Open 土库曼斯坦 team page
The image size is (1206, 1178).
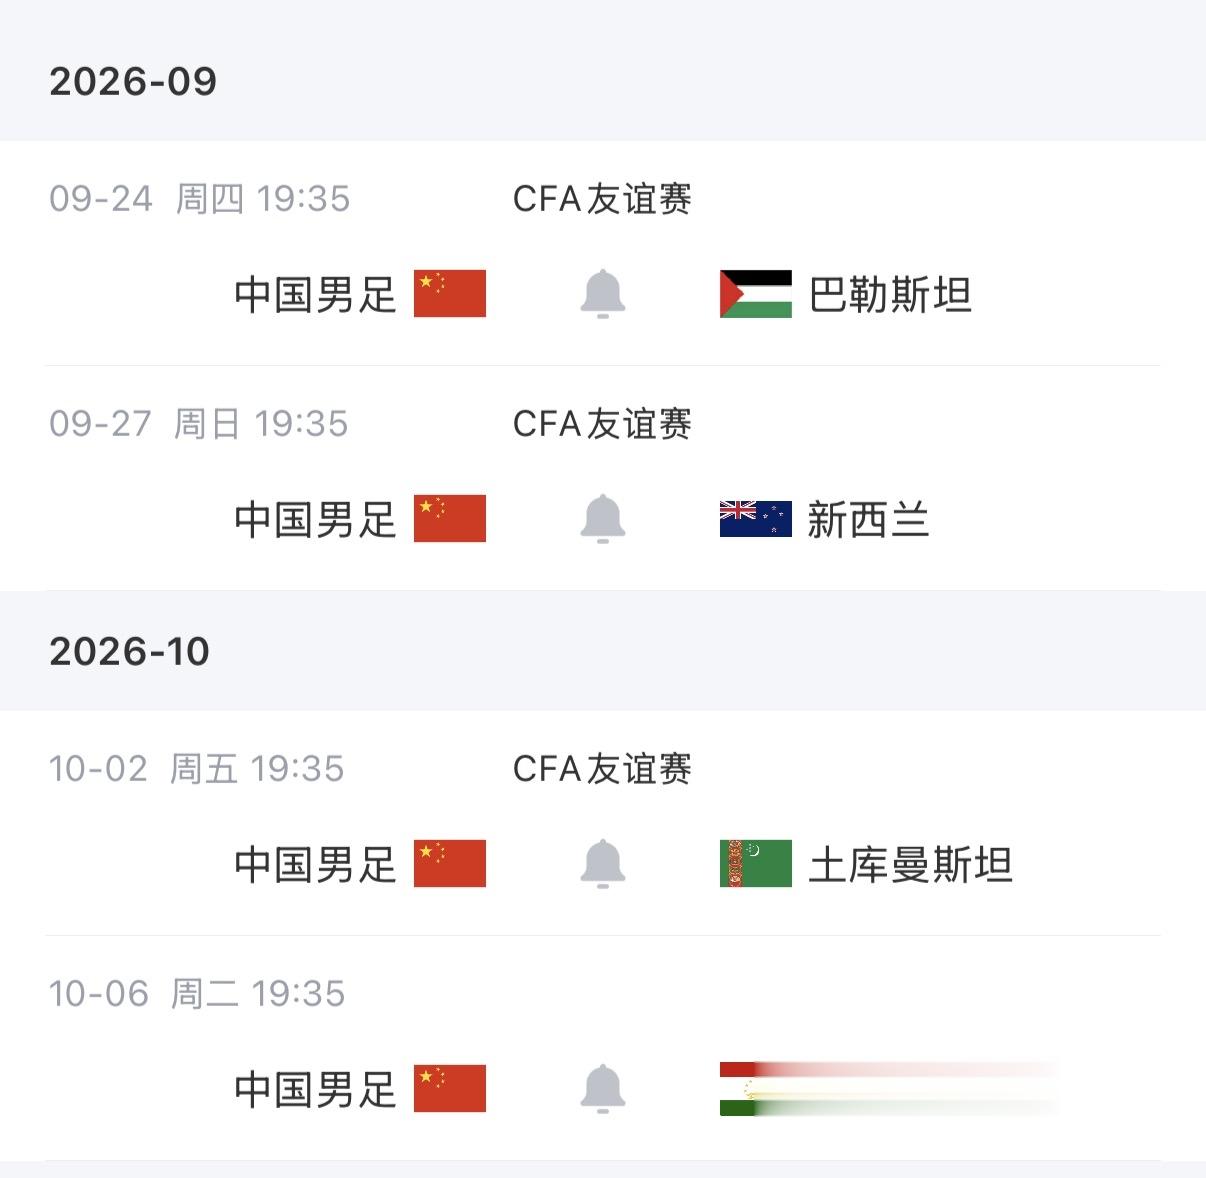tap(911, 865)
